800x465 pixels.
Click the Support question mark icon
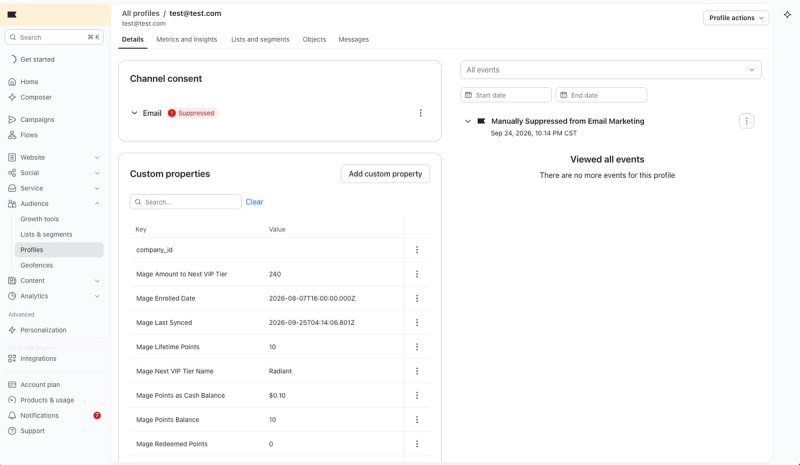(12, 431)
